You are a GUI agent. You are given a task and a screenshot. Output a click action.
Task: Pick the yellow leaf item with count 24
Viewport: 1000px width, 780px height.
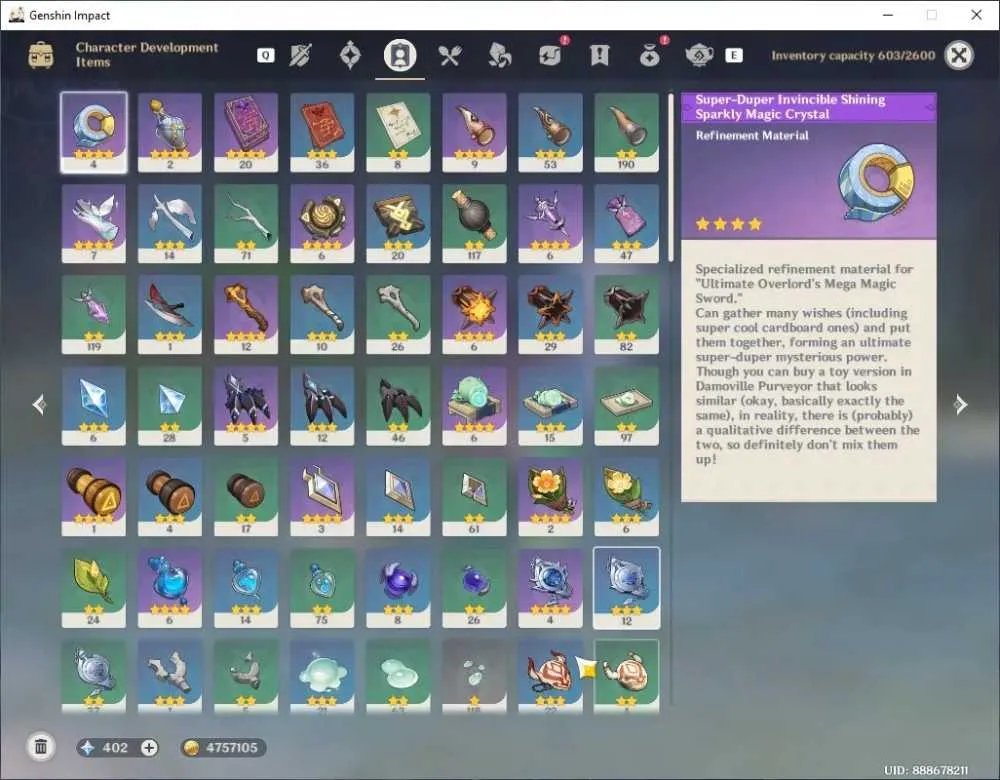[x=94, y=588]
